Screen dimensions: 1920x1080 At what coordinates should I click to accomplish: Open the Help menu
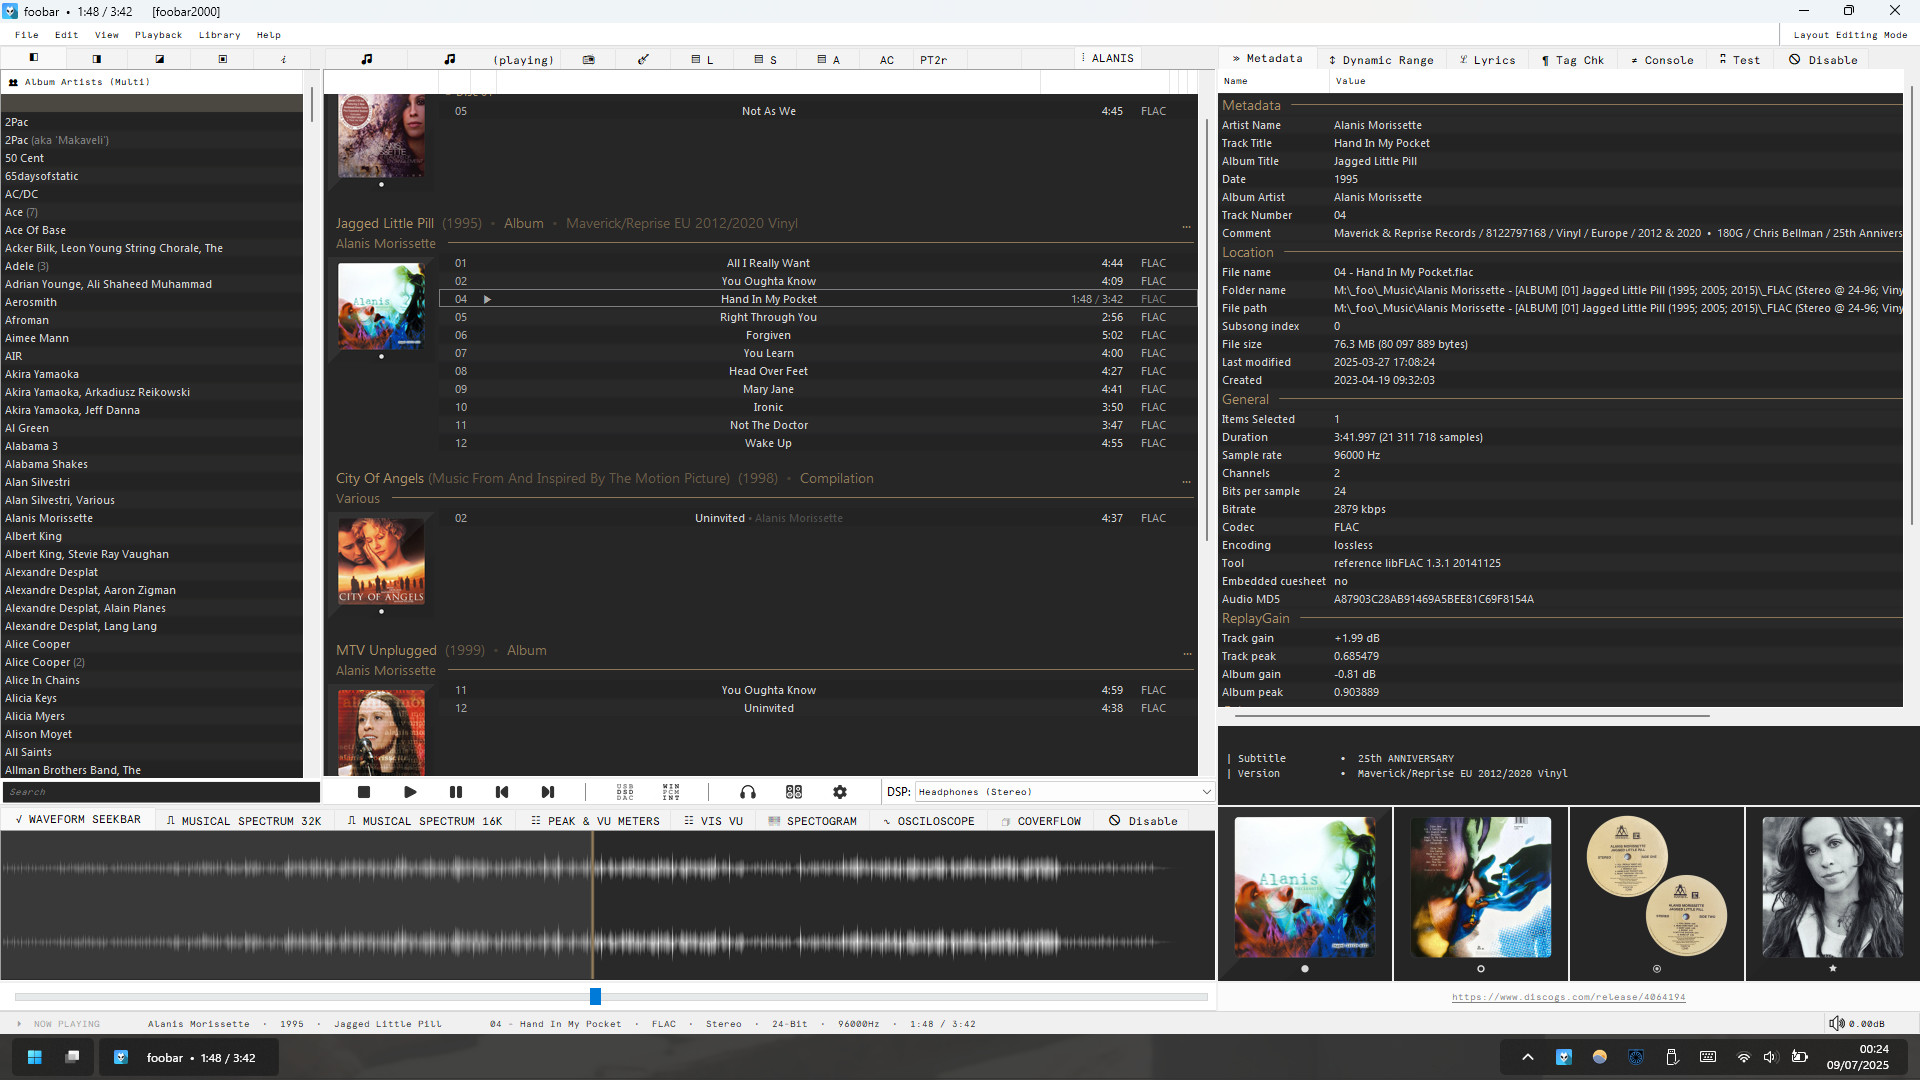(x=269, y=35)
